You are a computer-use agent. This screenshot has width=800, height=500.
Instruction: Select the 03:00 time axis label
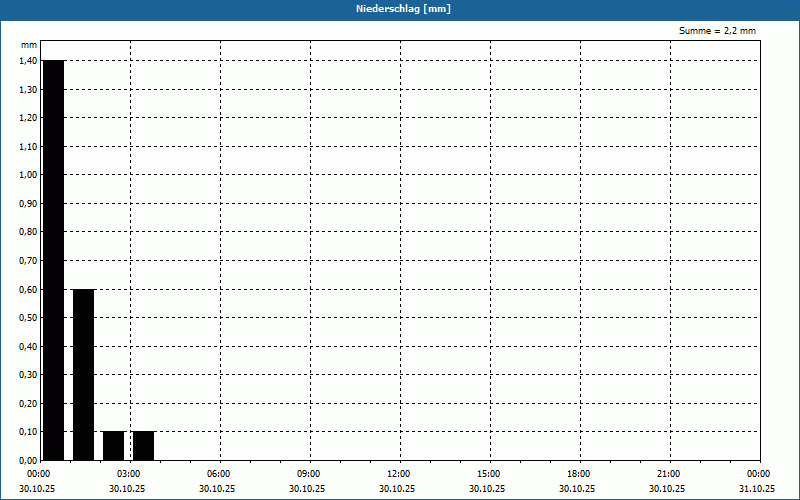(x=128, y=474)
